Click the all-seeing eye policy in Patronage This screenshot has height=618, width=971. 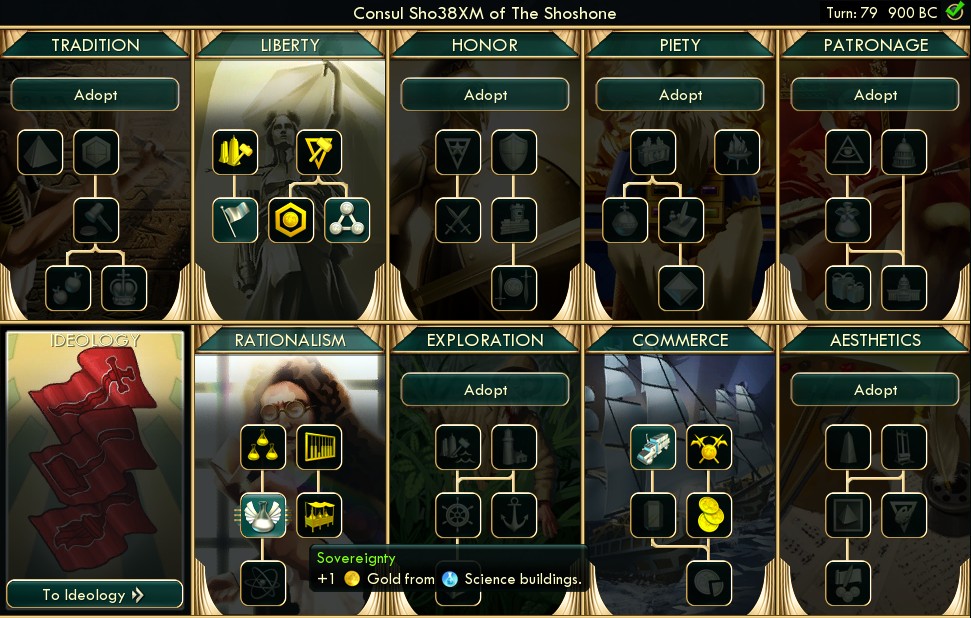click(848, 152)
